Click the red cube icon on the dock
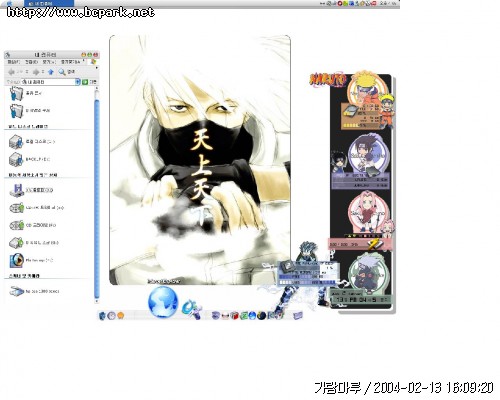 [x=234, y=315]
